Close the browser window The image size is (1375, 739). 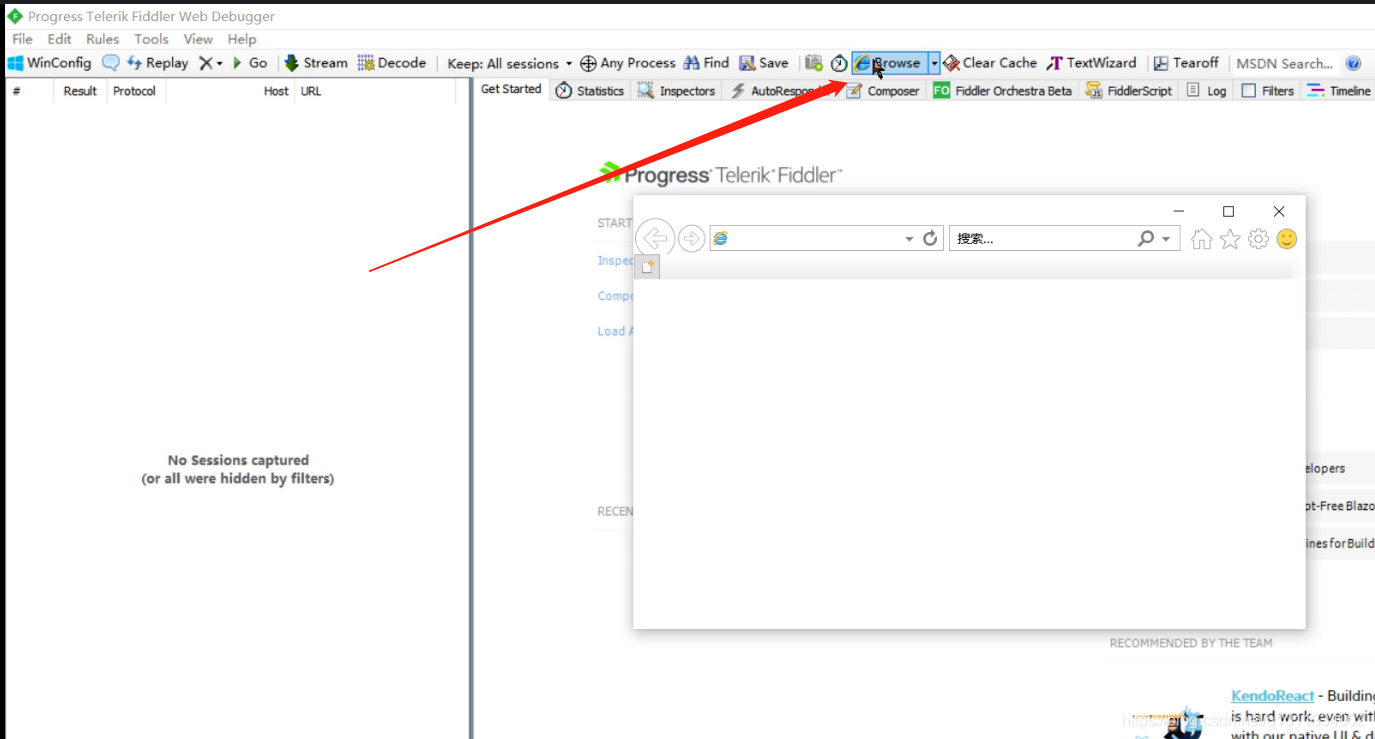[1279, 211]
